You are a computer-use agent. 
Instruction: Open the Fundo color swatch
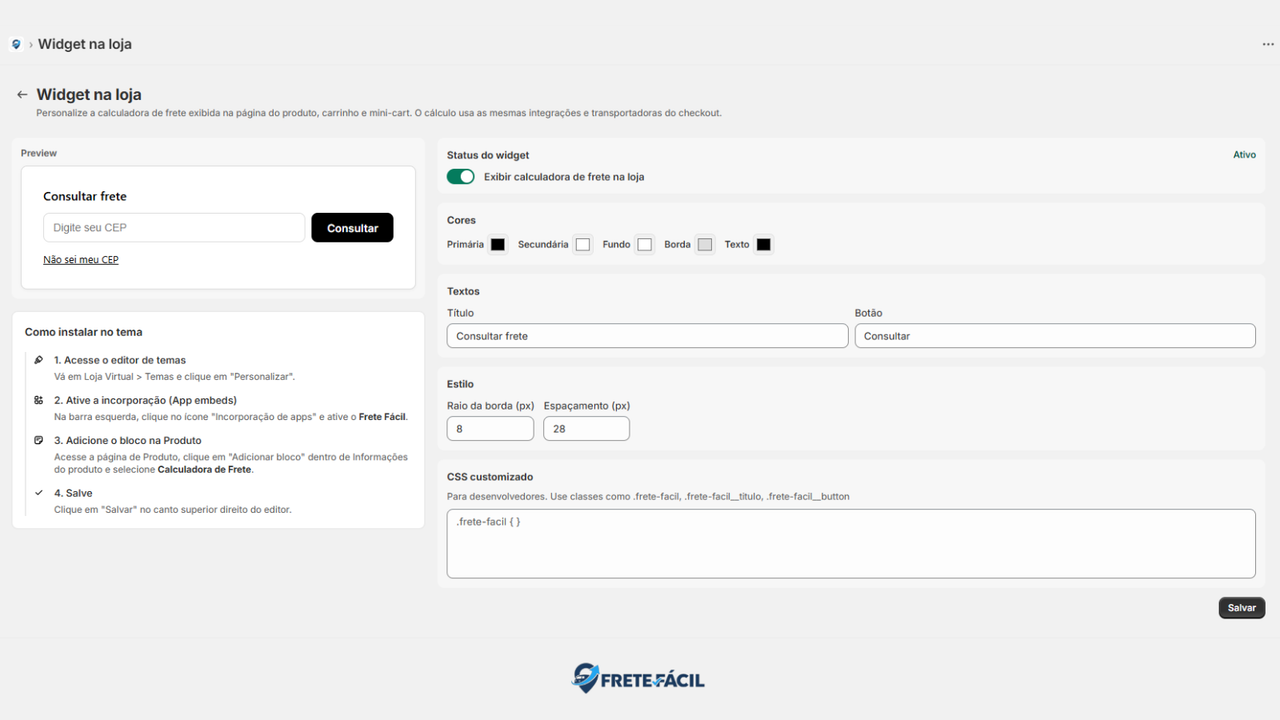[645, 244]
